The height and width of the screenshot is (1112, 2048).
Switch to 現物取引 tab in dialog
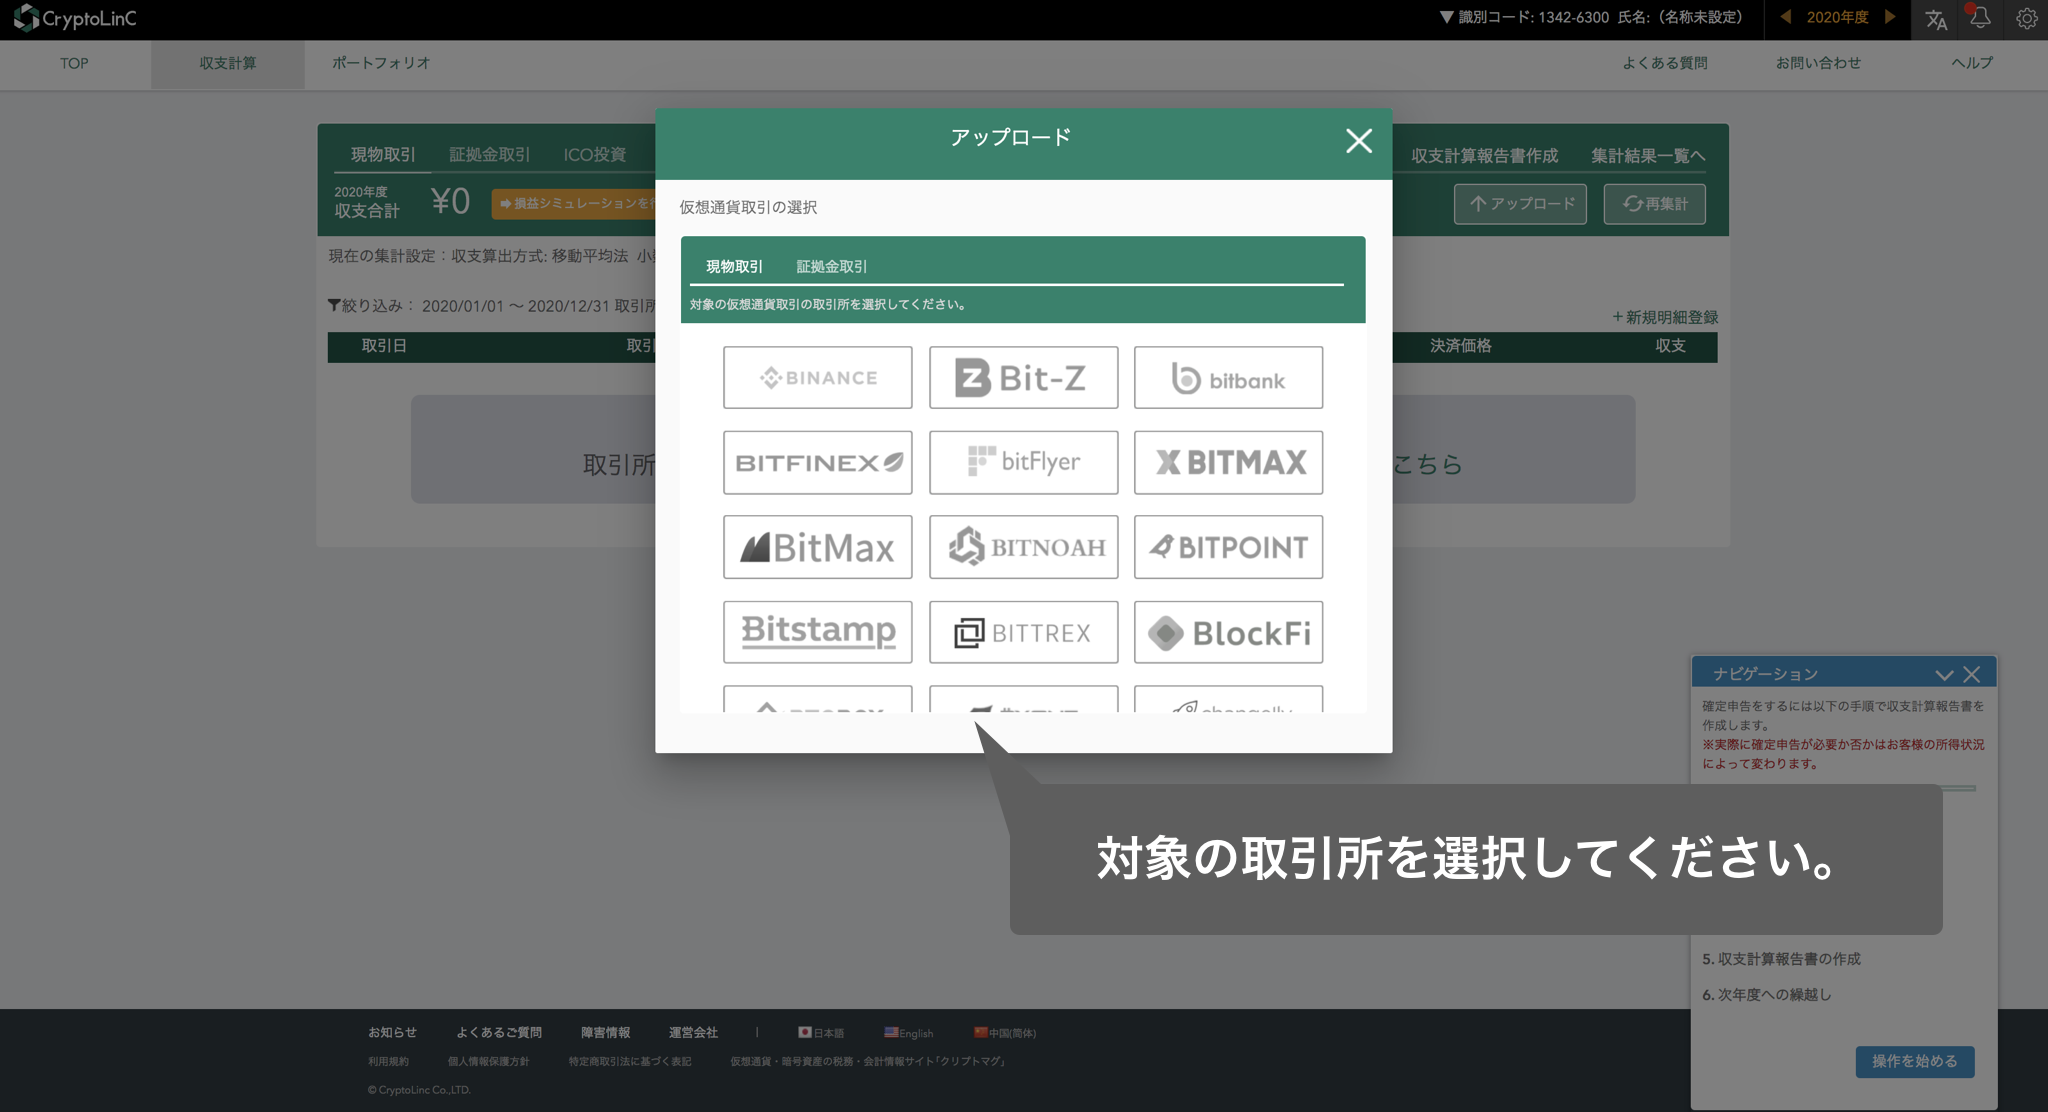click(x=734, y=267)
